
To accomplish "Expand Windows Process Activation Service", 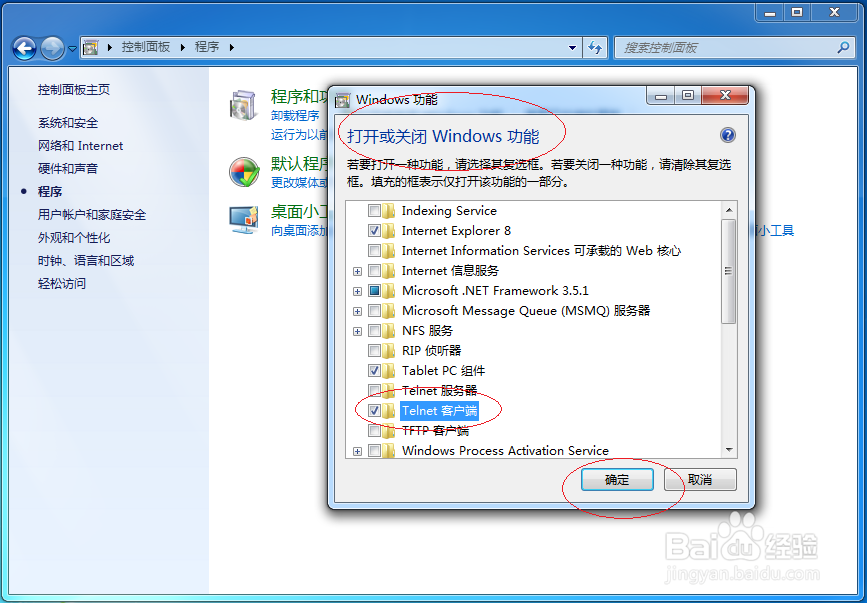I will pyautogui.click(x=358, y=450).
